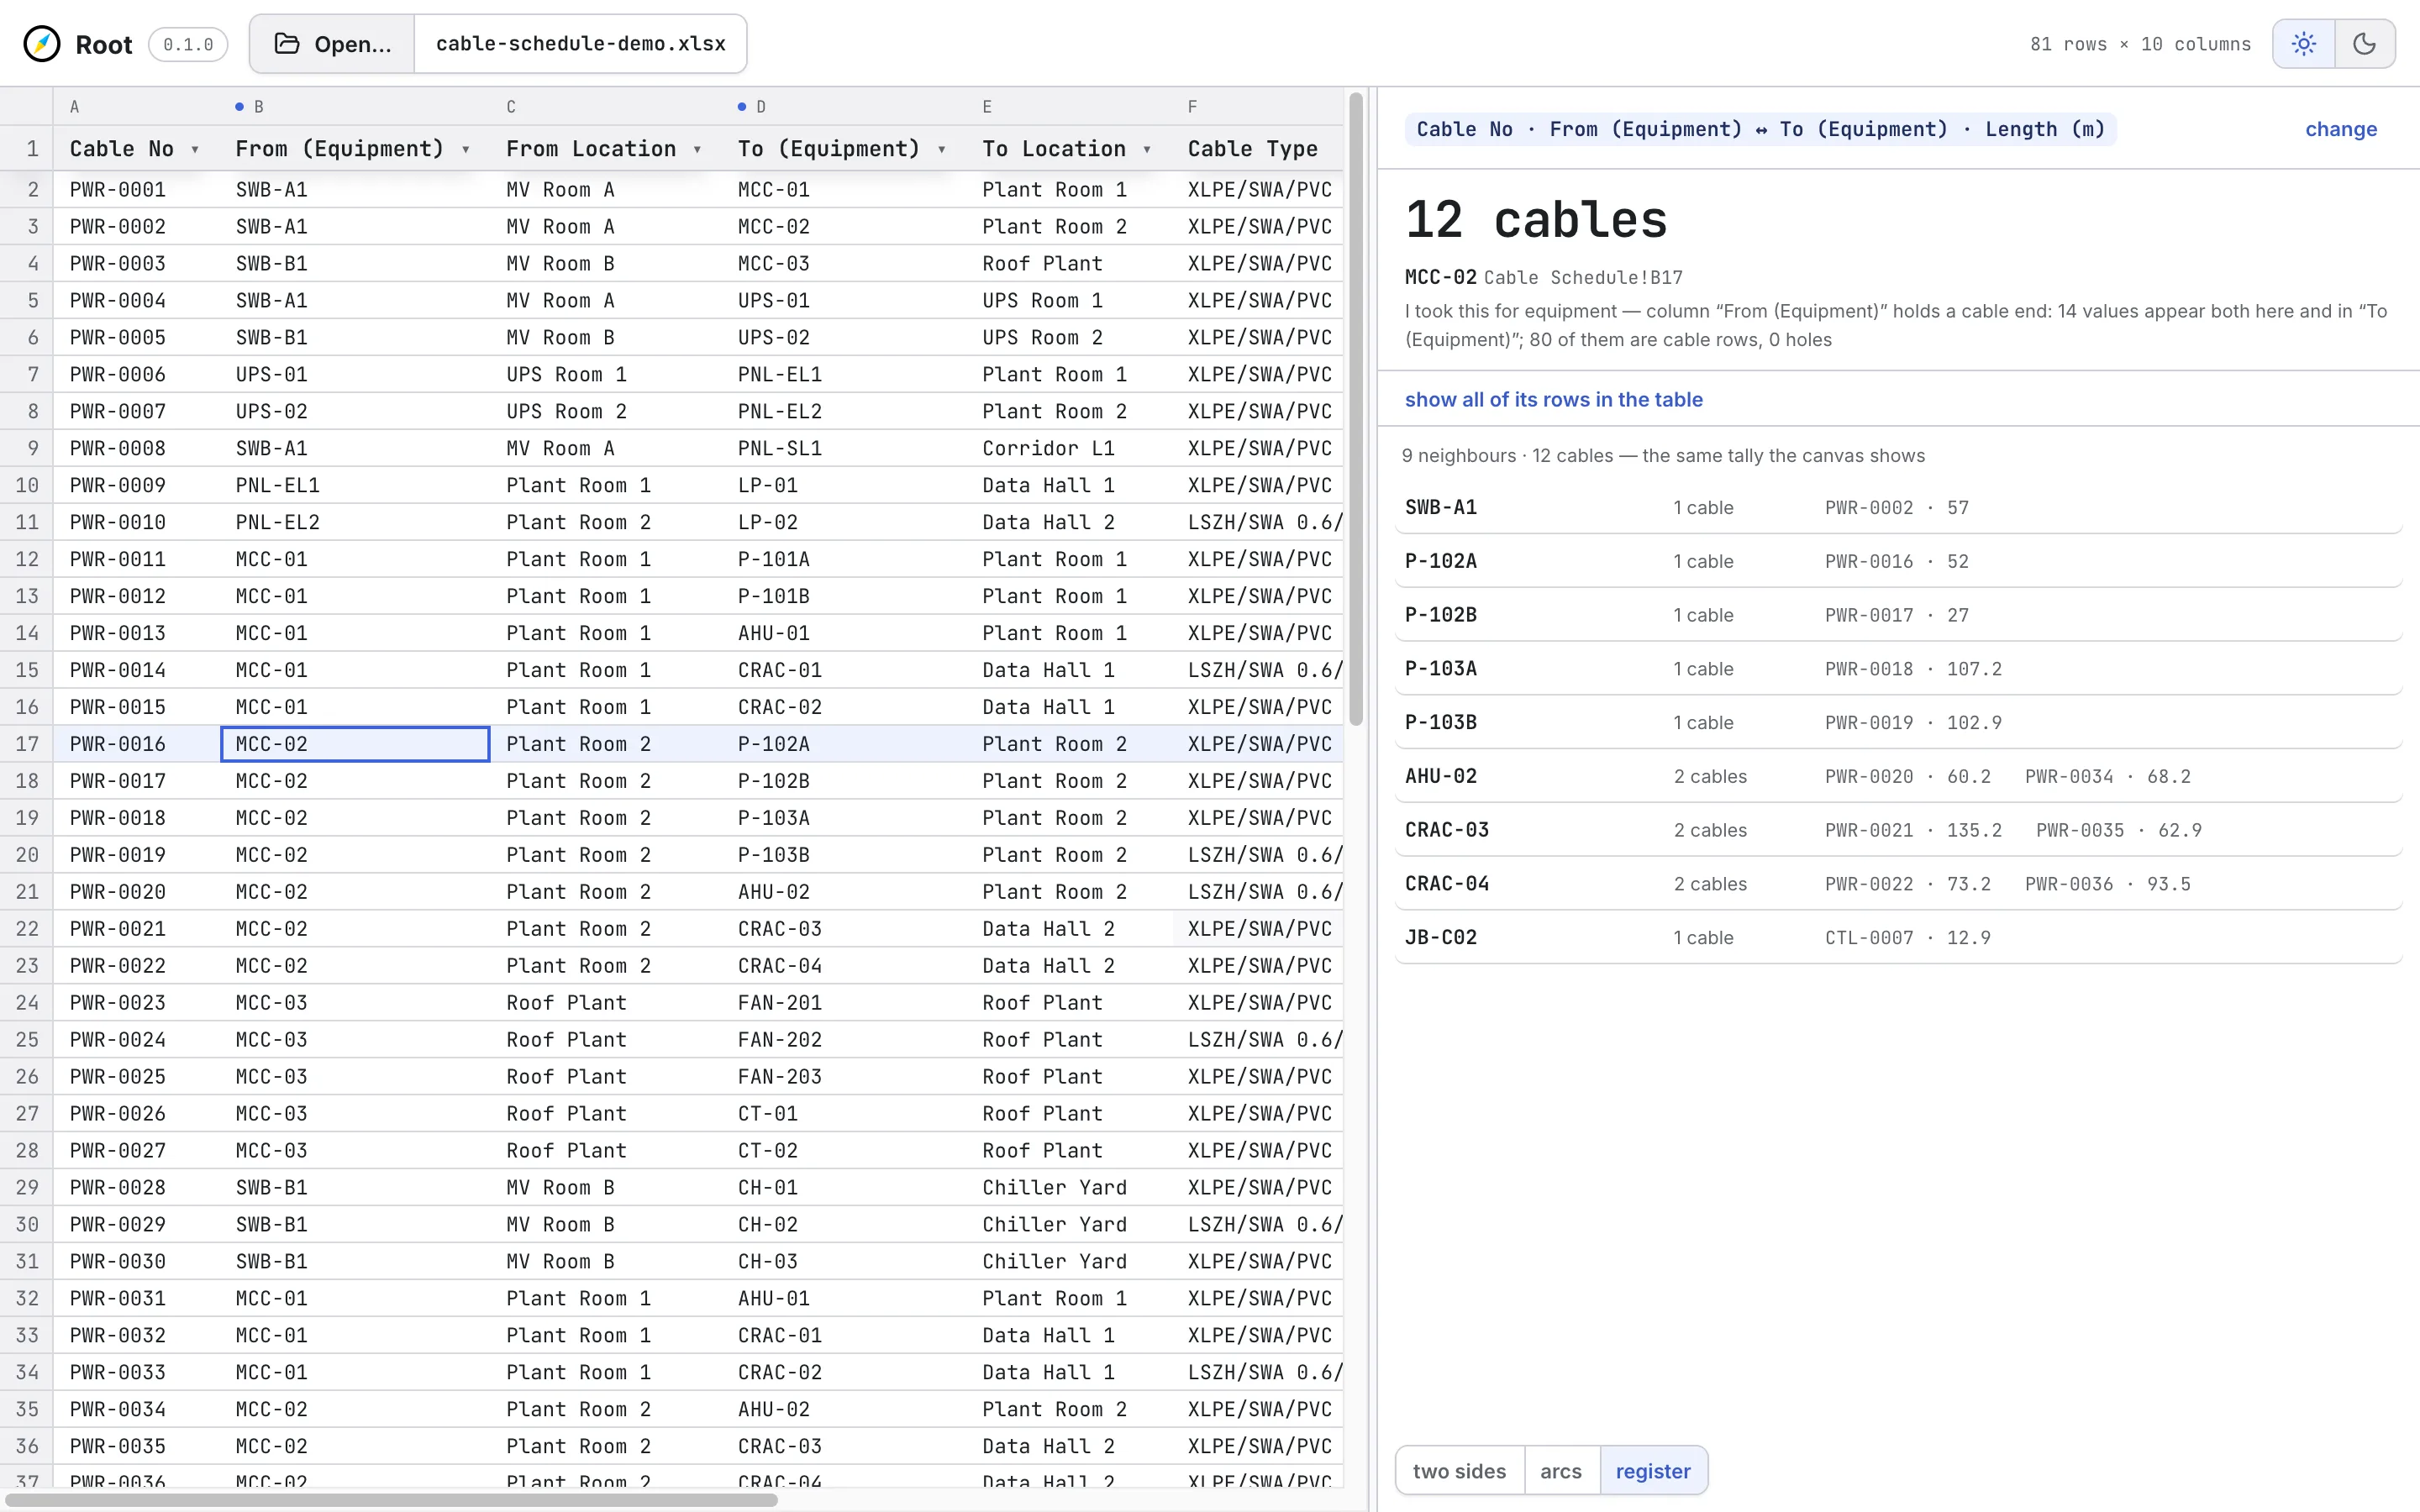
Task: Open the P-102B neighbour row
Action: pyautogui.click(x=1898, y=615)
